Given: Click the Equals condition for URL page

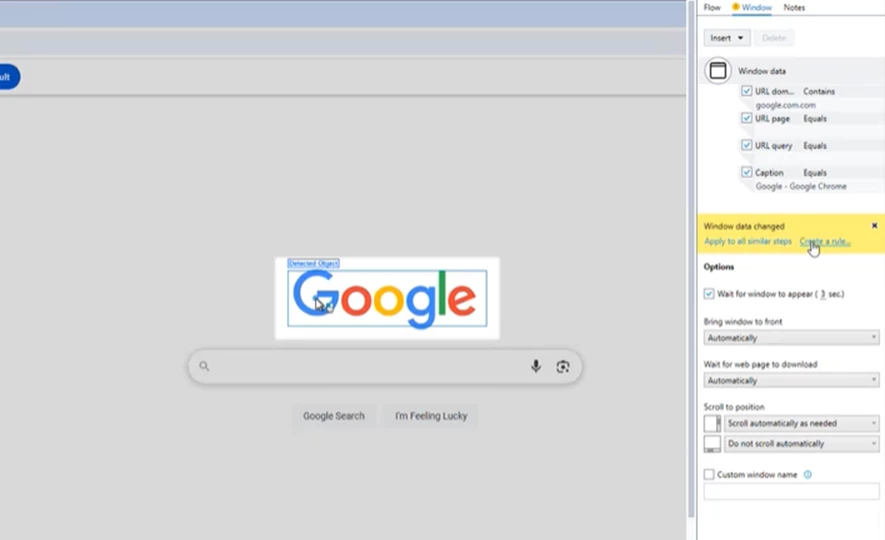Looking at the screenshot, I should point(815,118).
